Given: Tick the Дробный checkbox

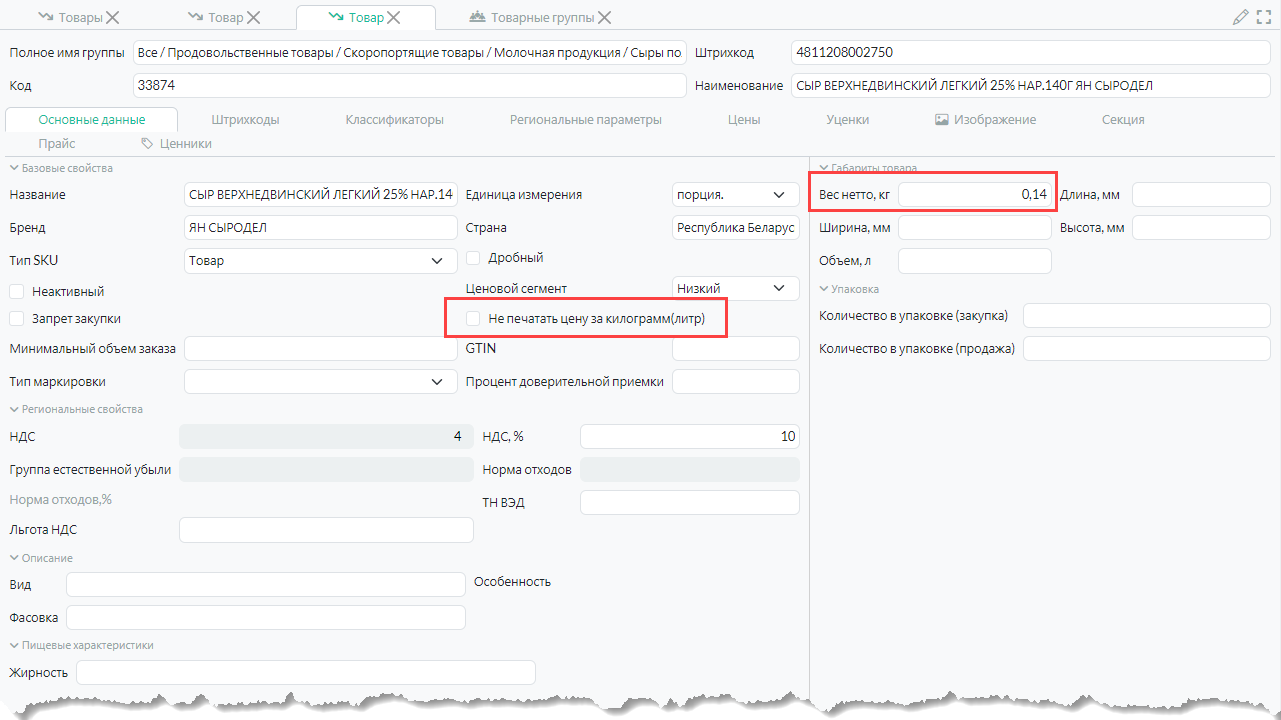Looking at the screenshot, I should [x=474, y=258].
